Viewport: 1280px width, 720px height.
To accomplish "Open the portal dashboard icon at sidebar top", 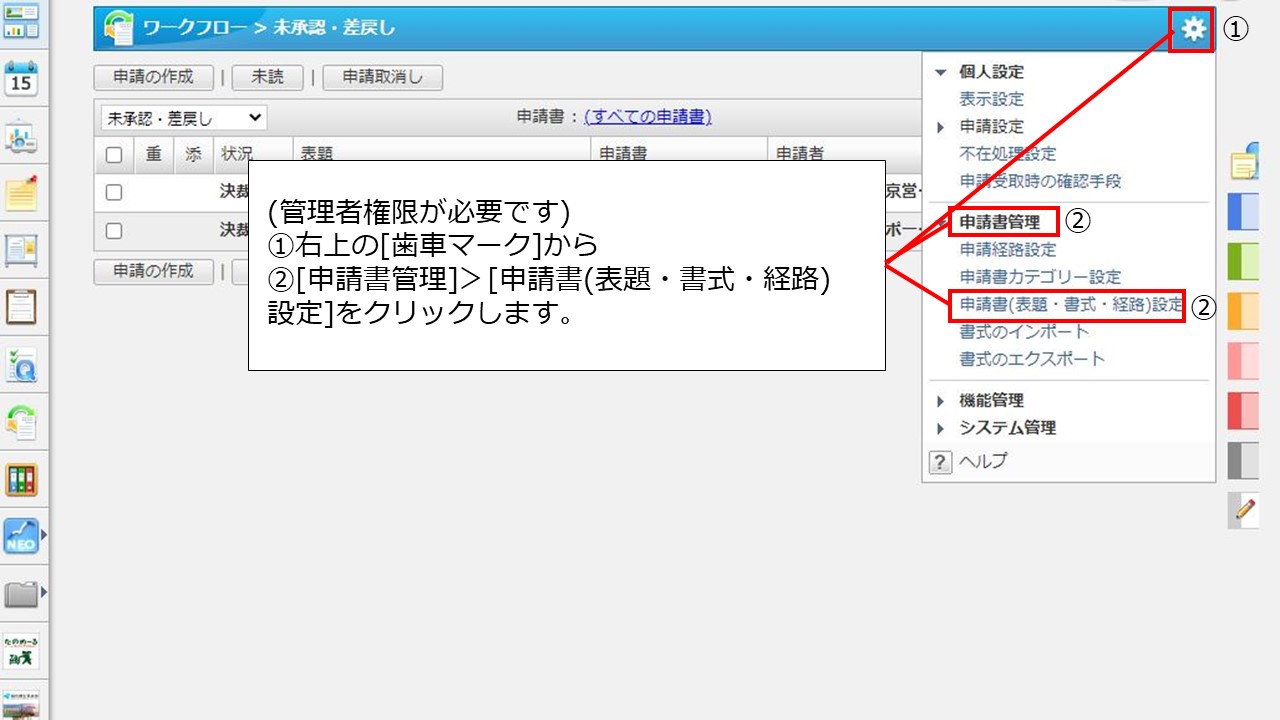I will click(x=21, y=21).
